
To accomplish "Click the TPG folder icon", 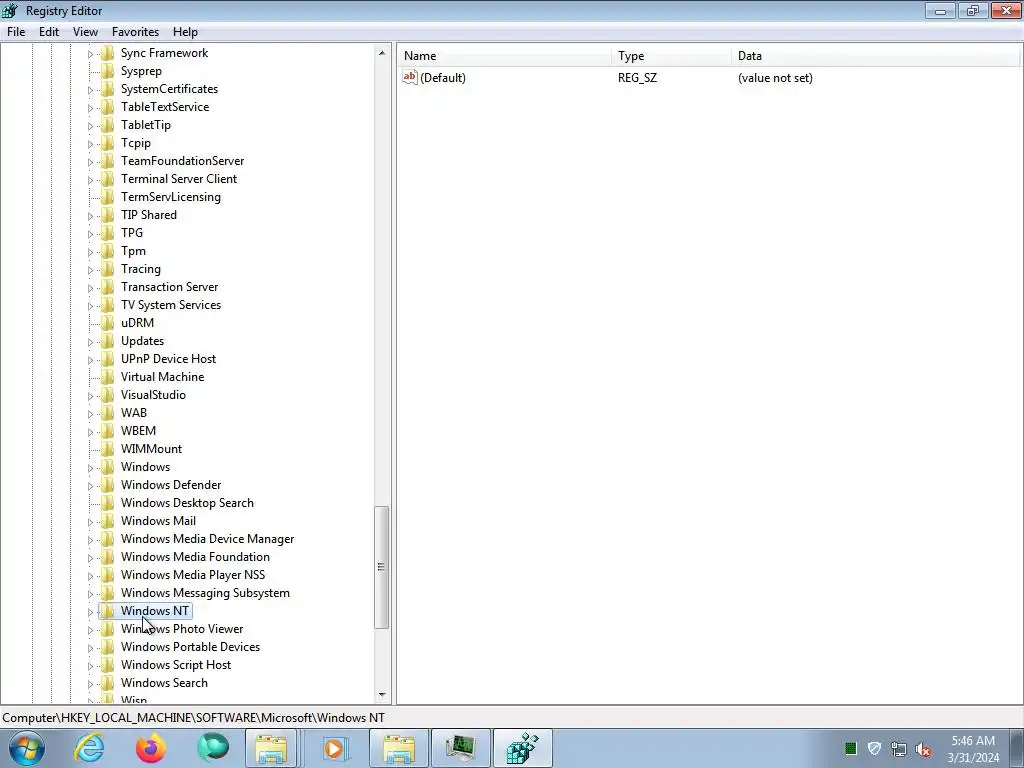I will coord(108,232).
